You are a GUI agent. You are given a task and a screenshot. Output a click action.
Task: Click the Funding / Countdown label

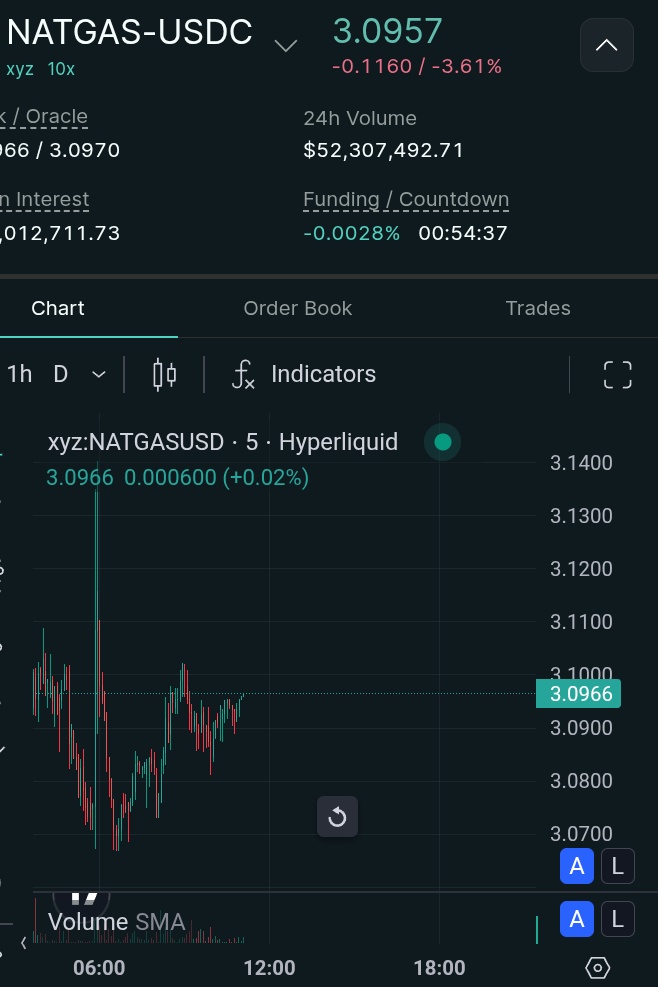point(406,200)
